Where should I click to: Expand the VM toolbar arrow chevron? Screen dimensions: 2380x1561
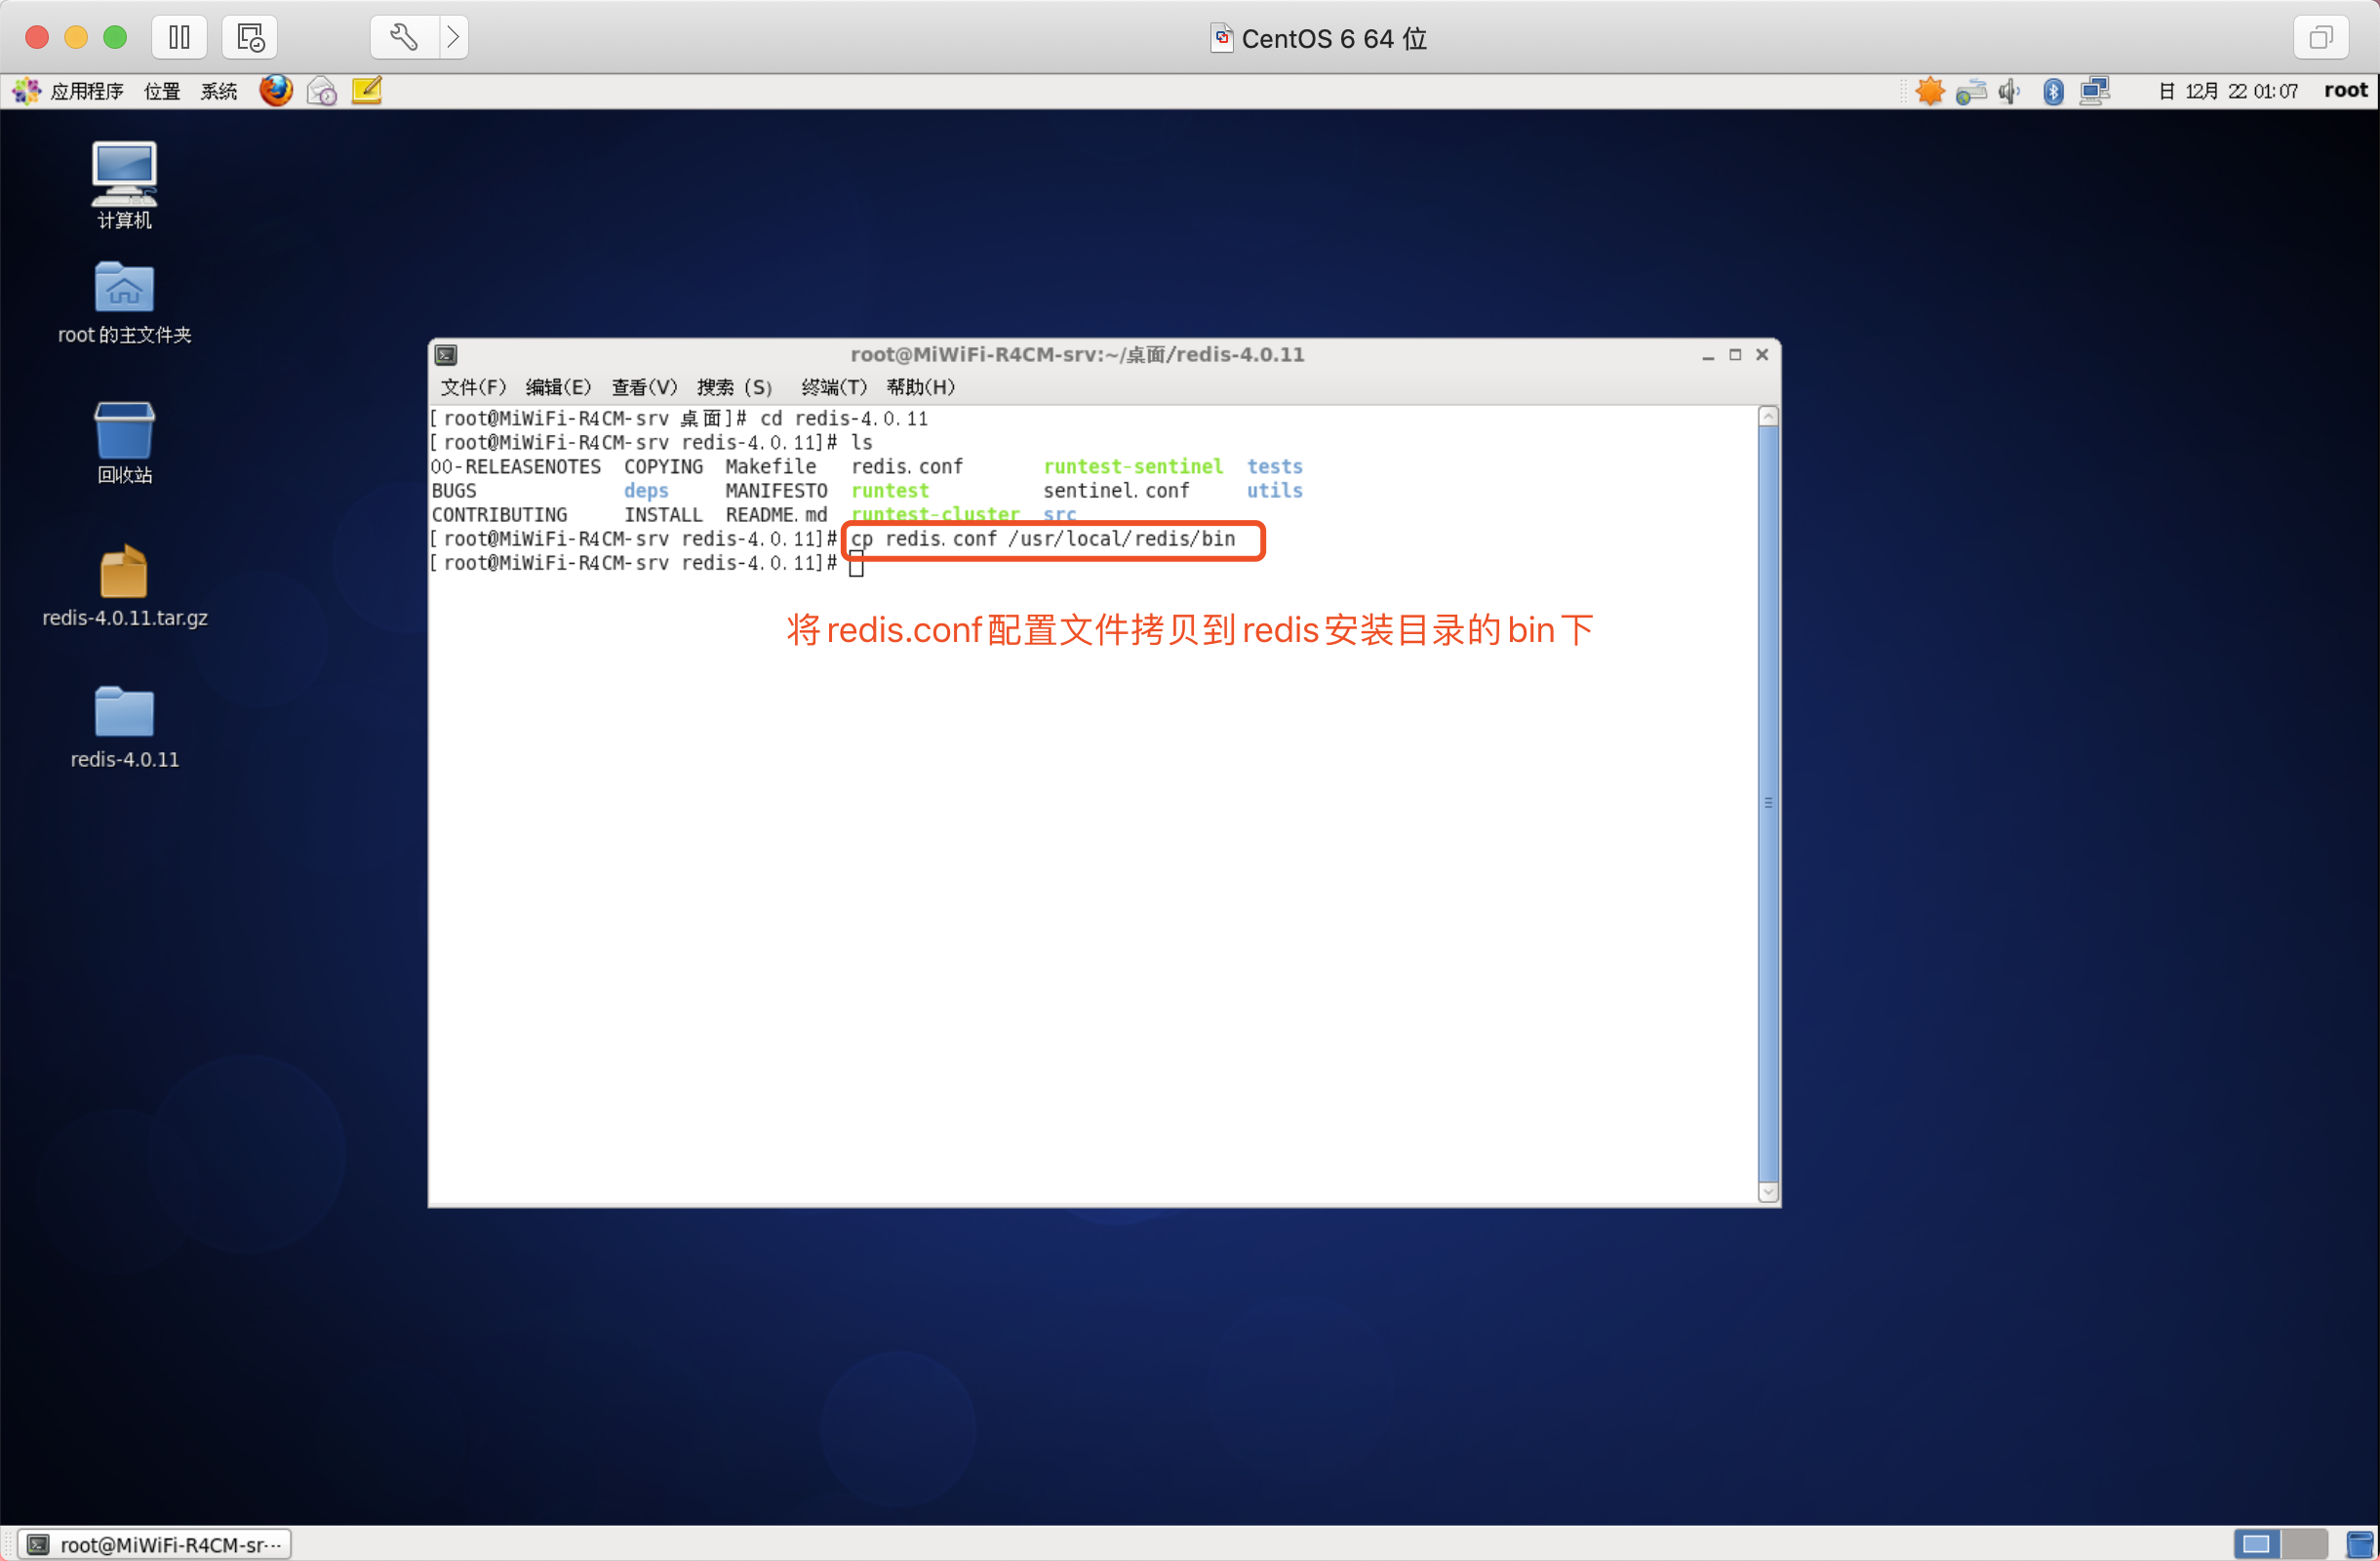[453, 38]
